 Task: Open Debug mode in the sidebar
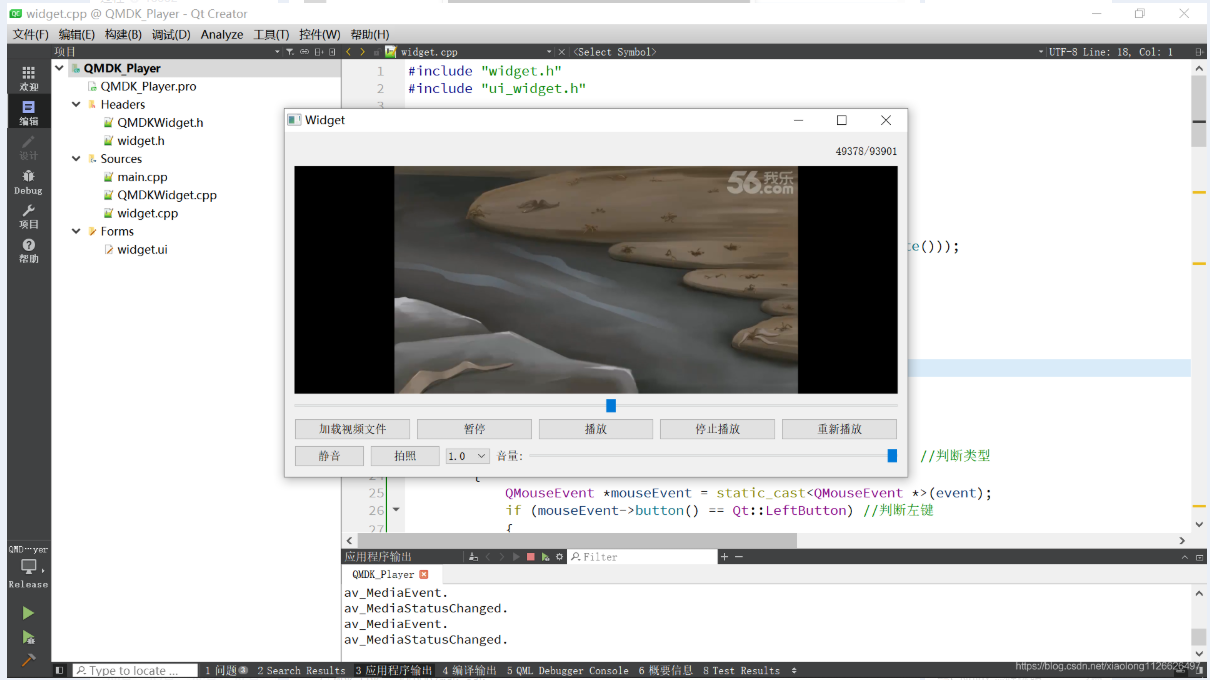(x=28, y=181)
